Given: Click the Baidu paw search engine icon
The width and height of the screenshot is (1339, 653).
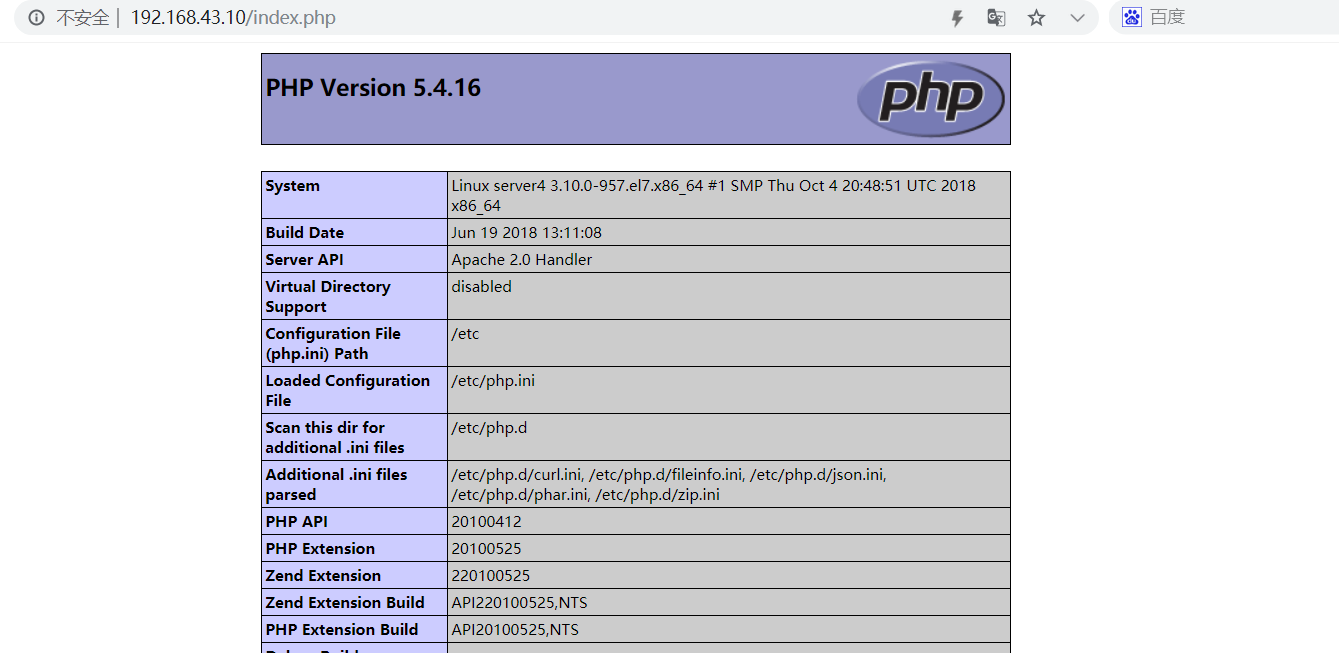Looking at the screenshot, I should [x=1131, y=17].
